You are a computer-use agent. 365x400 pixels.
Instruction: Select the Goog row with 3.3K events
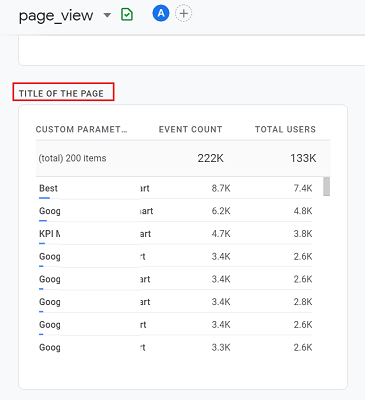[176, 347]
